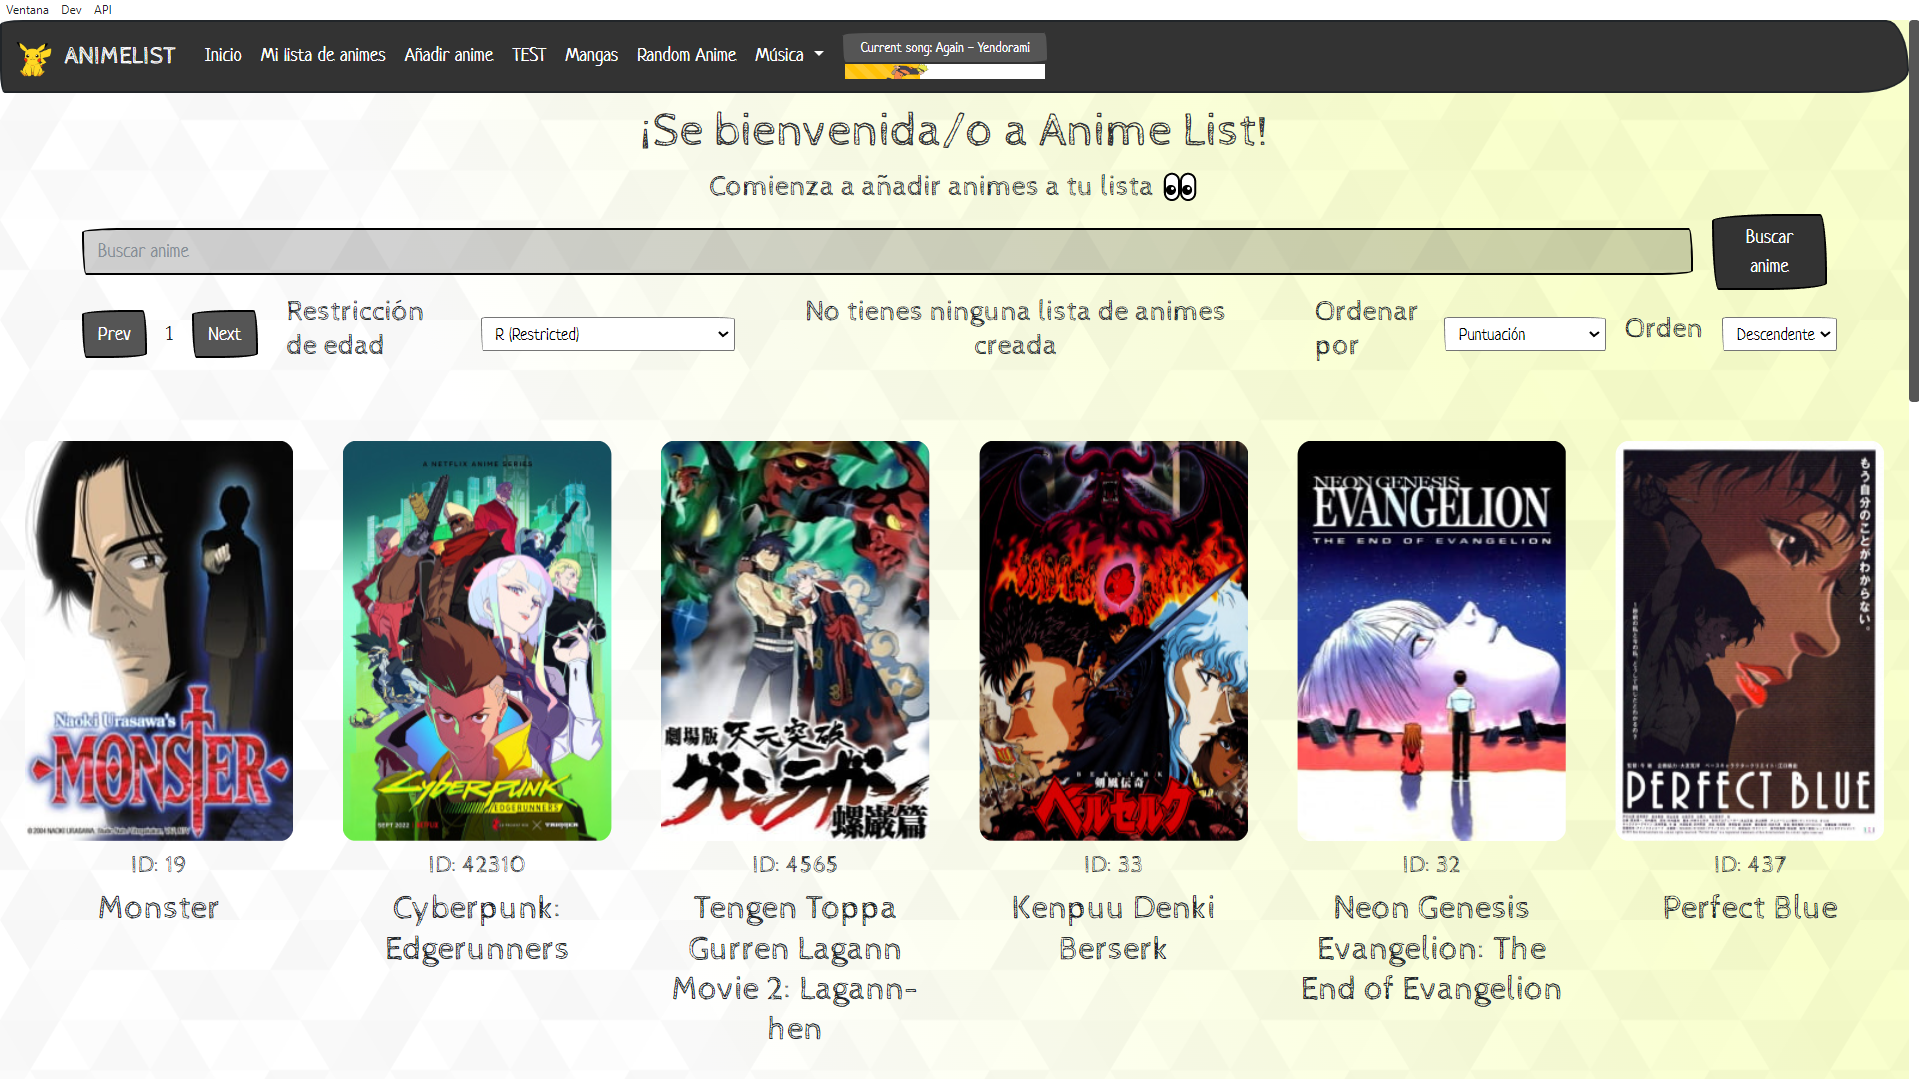
Task: Focus the Buscar anime search field
Action: point(887,251)
